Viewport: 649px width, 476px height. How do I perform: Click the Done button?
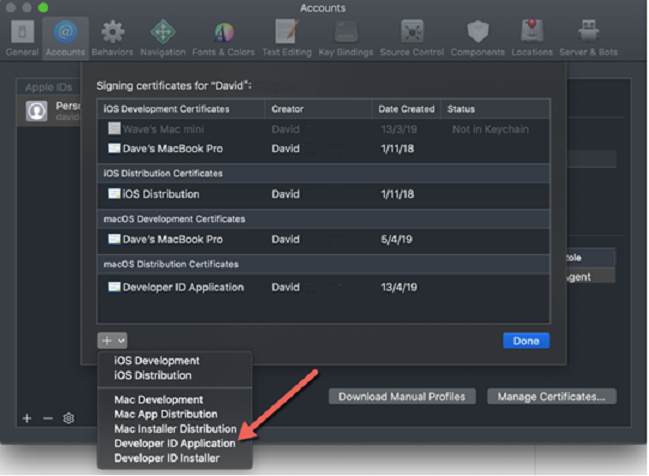pyautogui.click(x=526, y=341)
